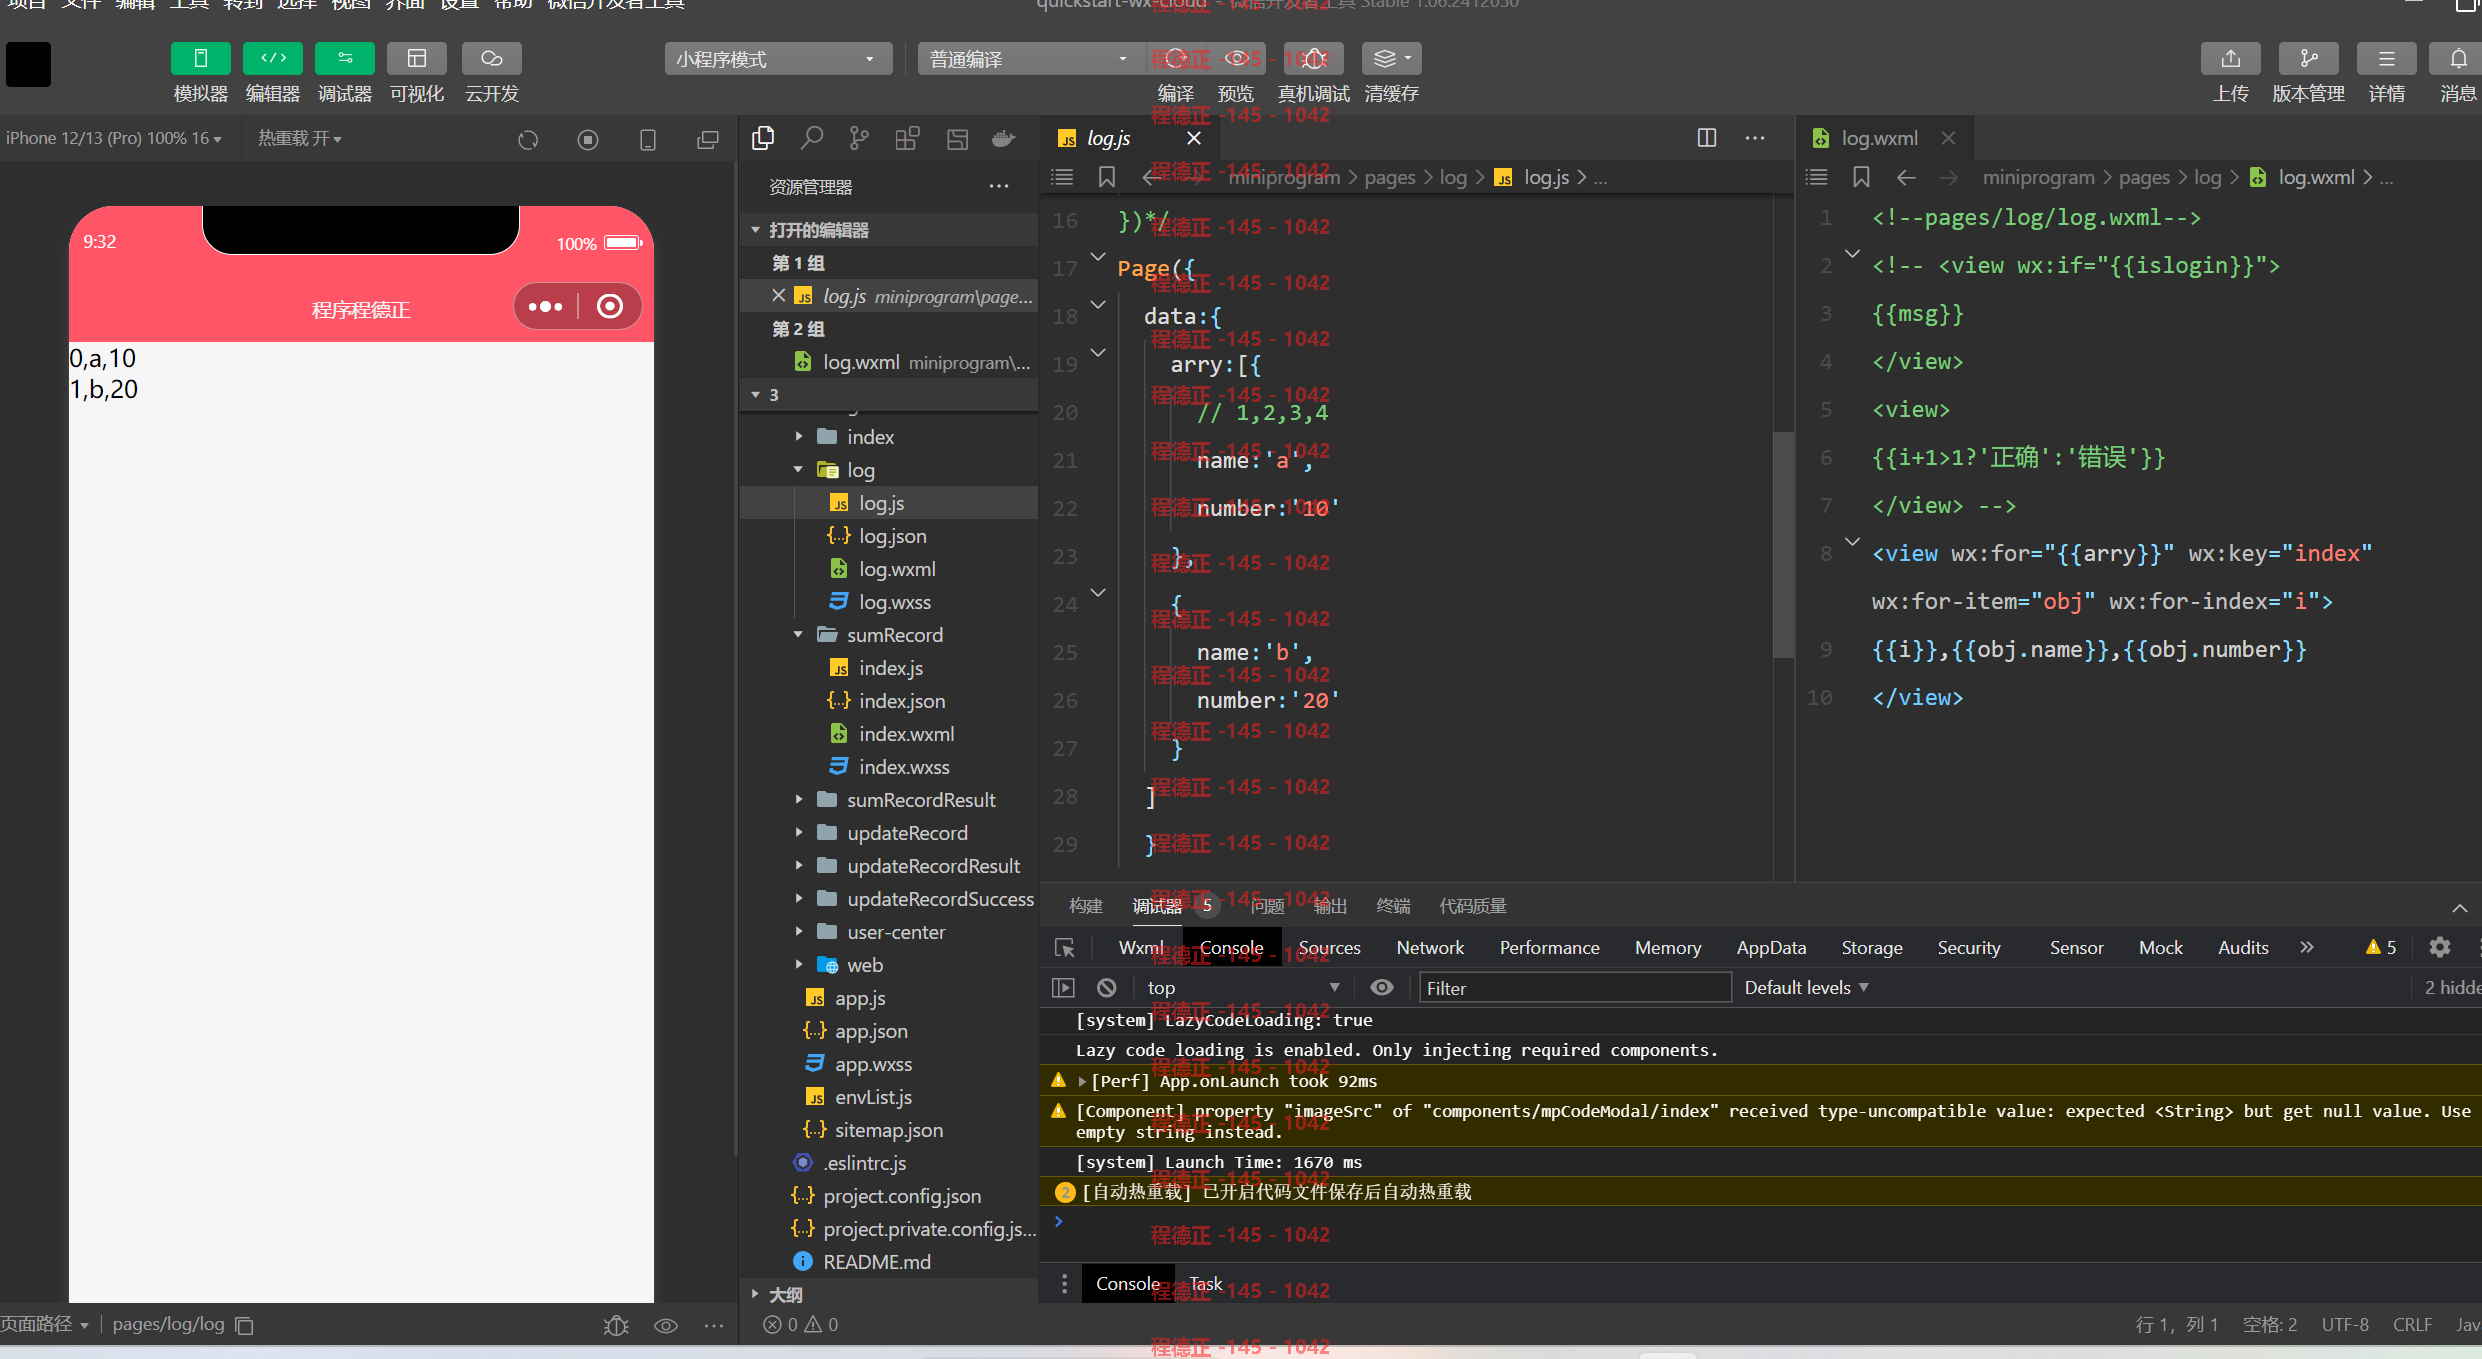
Task: Toggle the Simulator panel button
Action: (x=200, y=59)
